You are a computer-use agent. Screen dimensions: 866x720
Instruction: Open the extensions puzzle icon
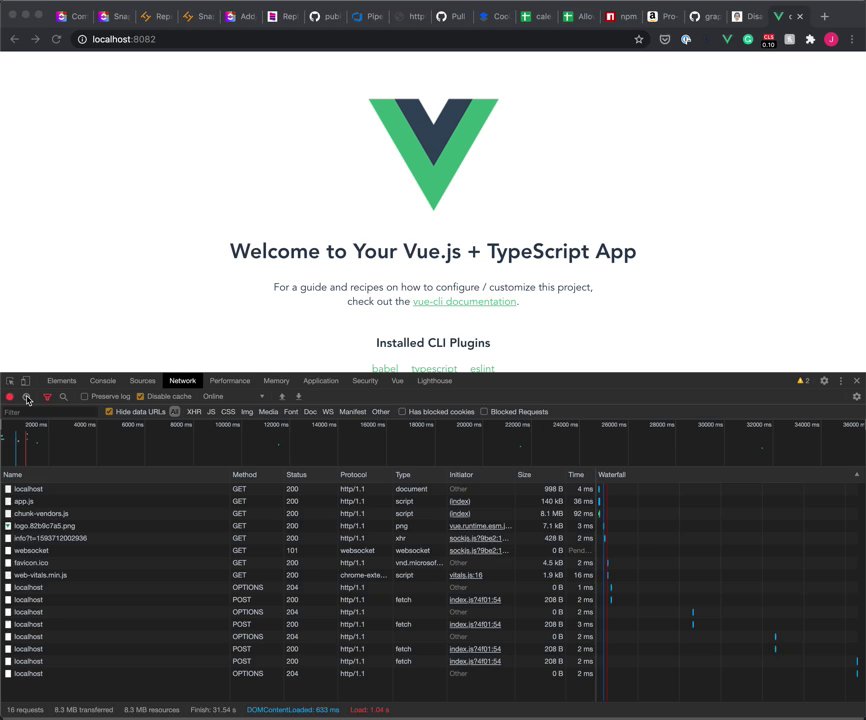pos(810,39)
